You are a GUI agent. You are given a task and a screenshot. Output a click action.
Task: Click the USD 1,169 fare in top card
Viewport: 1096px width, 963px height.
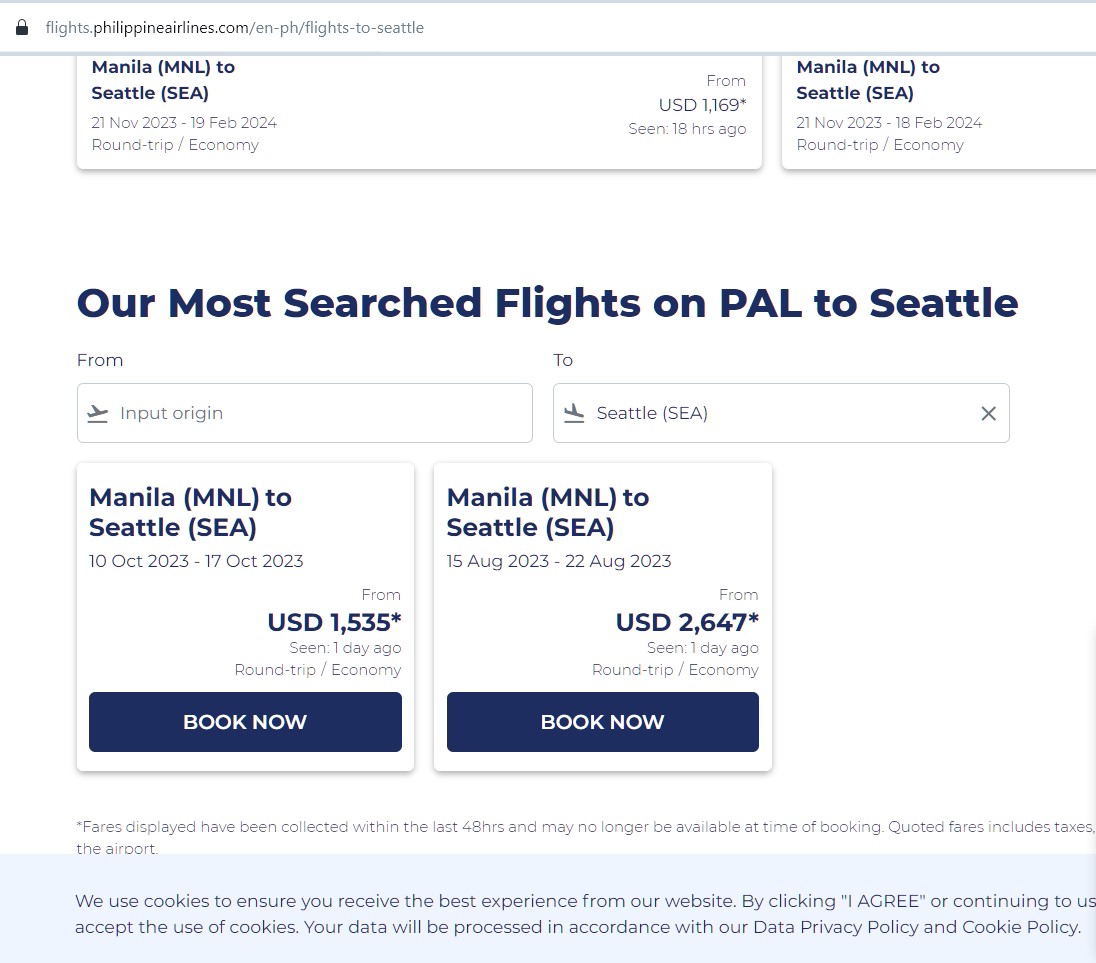click(702, 105)
